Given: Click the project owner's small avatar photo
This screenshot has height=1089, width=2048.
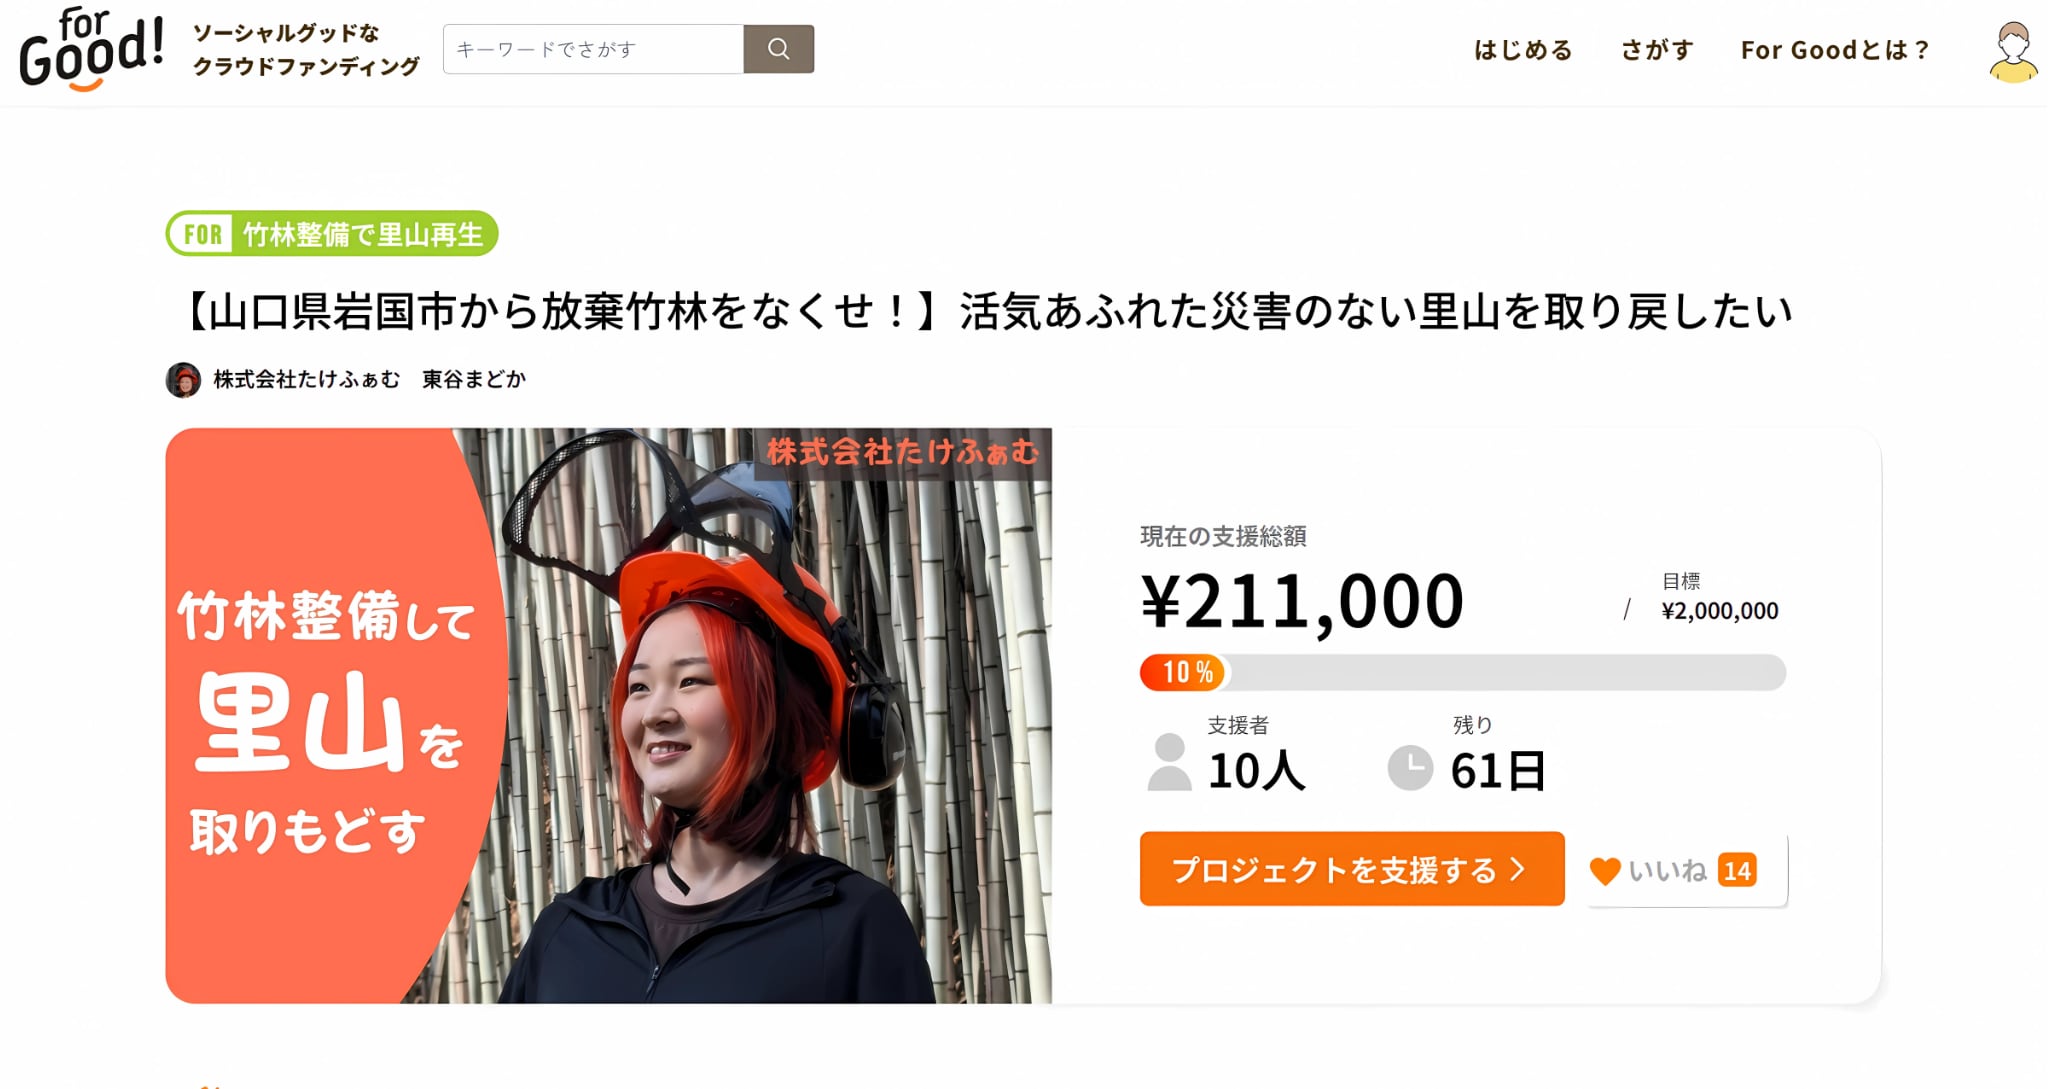Looking at the screenshot, I should coord(183,380).
